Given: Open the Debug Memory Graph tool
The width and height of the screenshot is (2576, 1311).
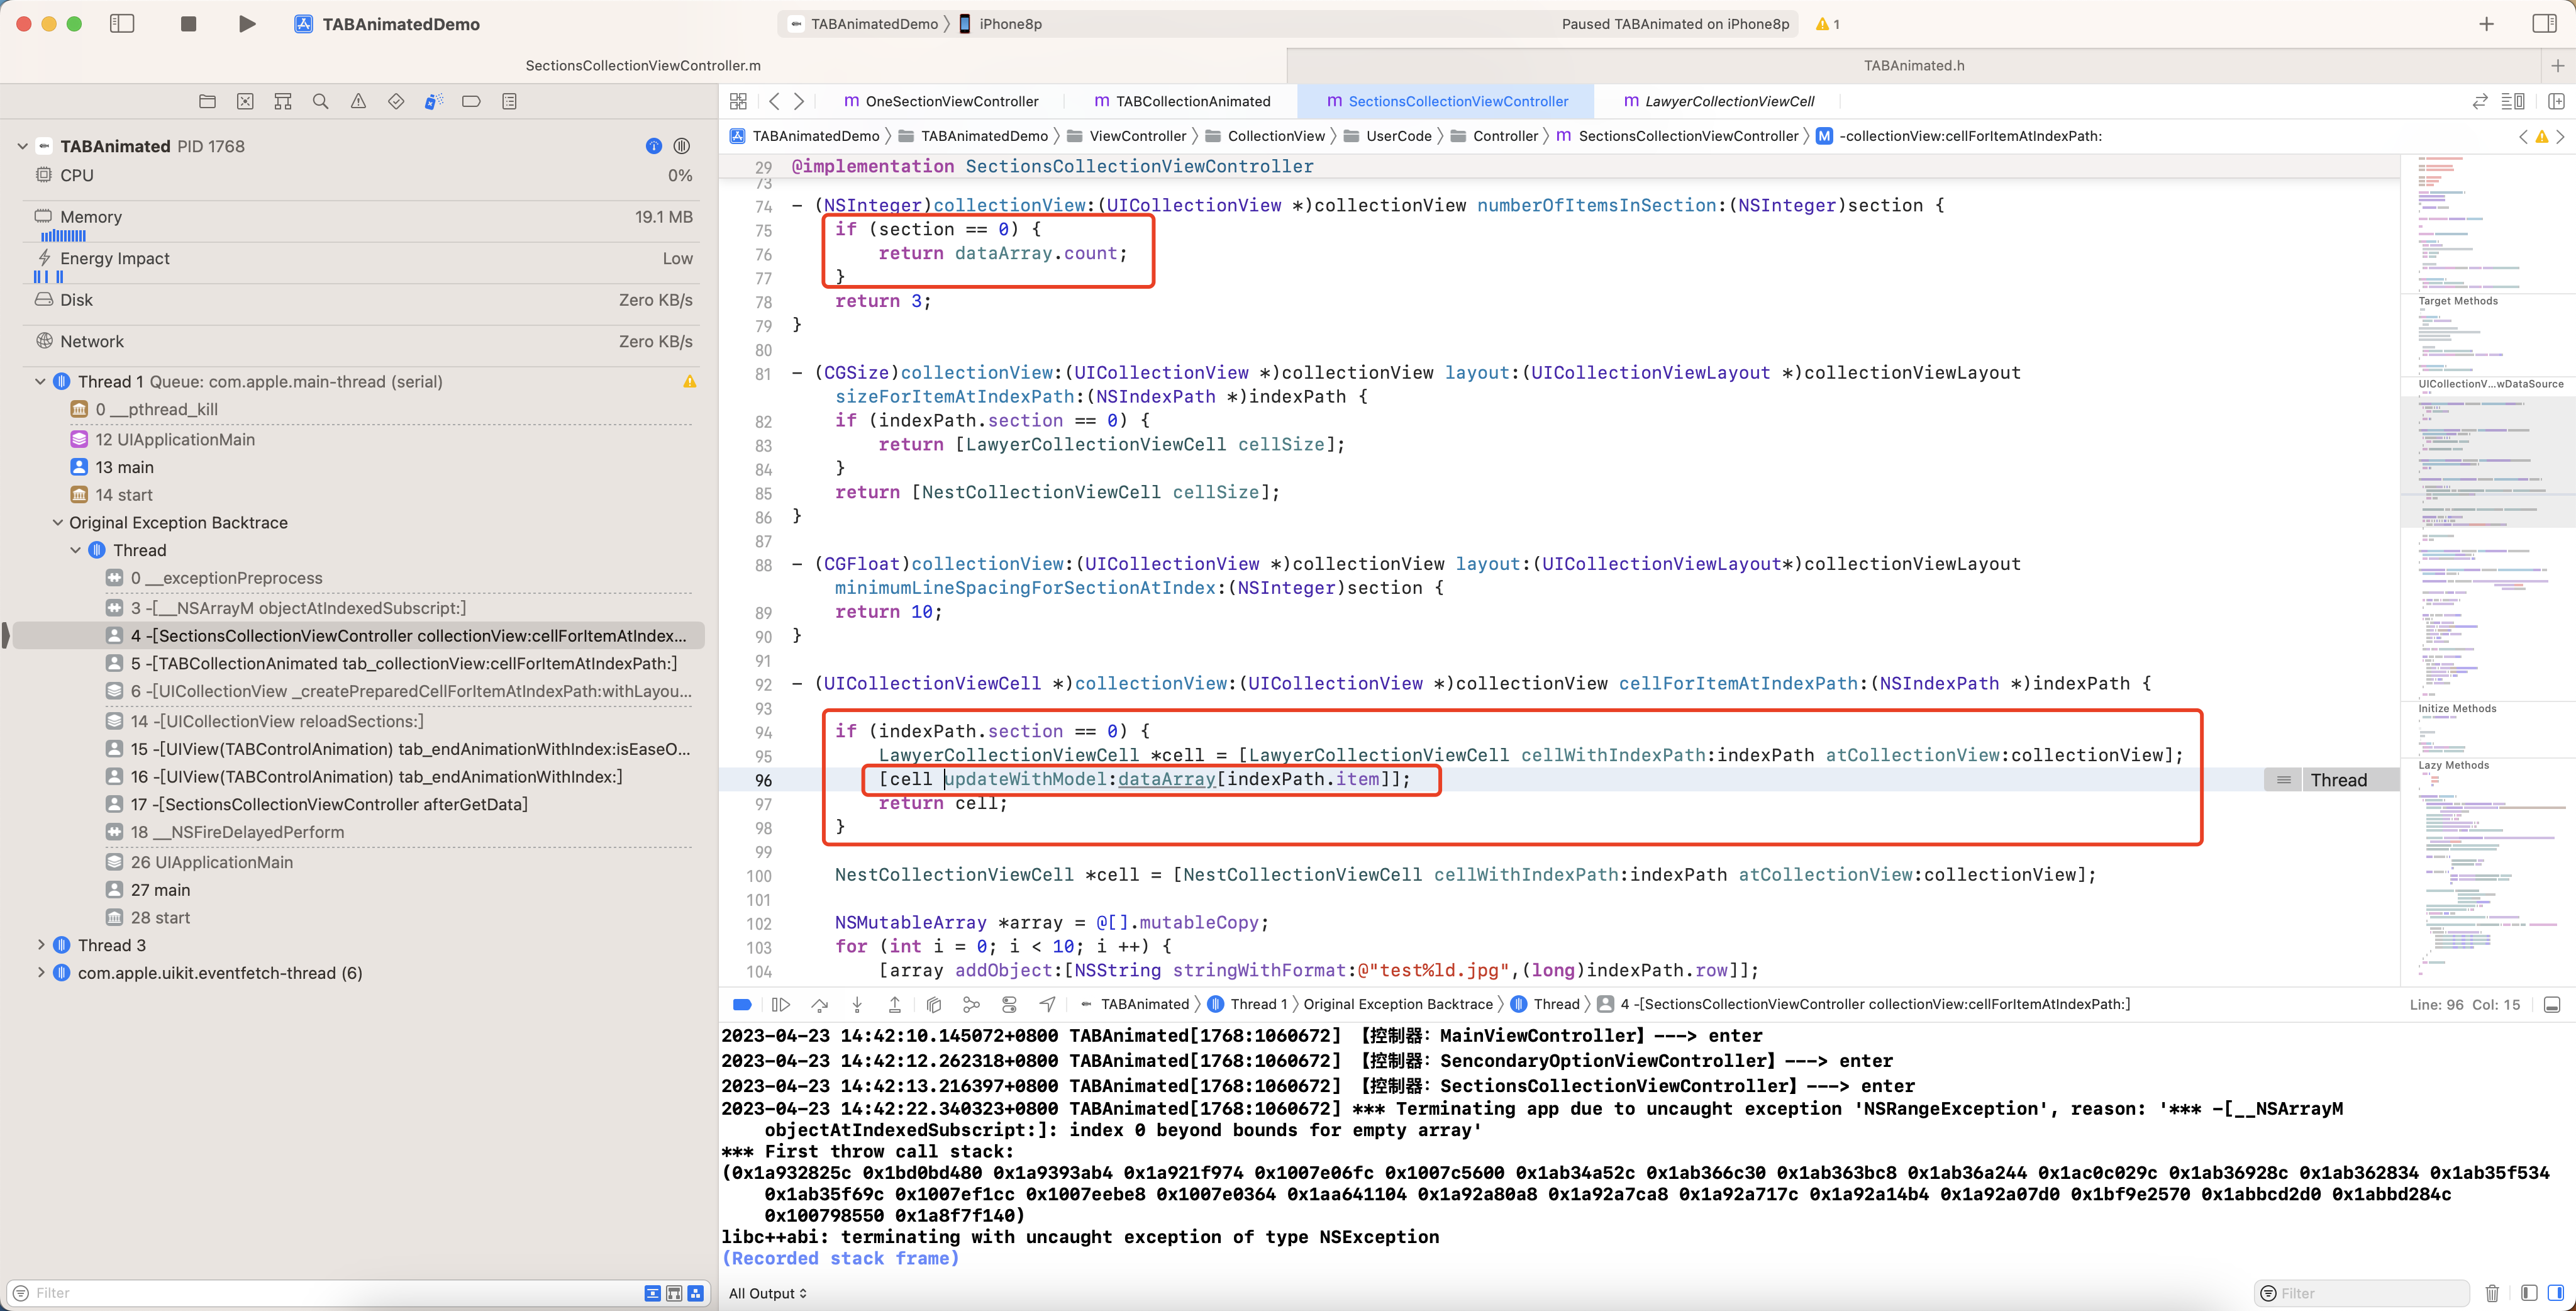Looking at the screenshot, I should (971, 1004).
